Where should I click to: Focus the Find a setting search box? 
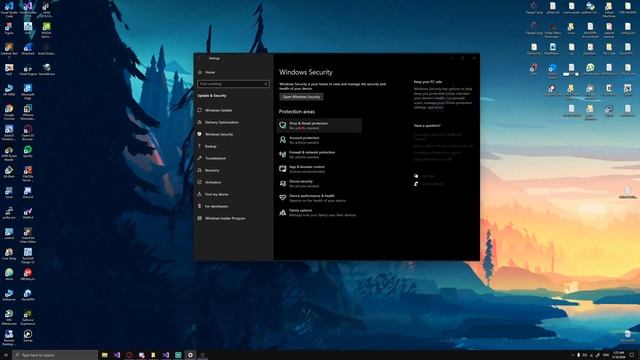pyautogui.click(x=233, y=84)
